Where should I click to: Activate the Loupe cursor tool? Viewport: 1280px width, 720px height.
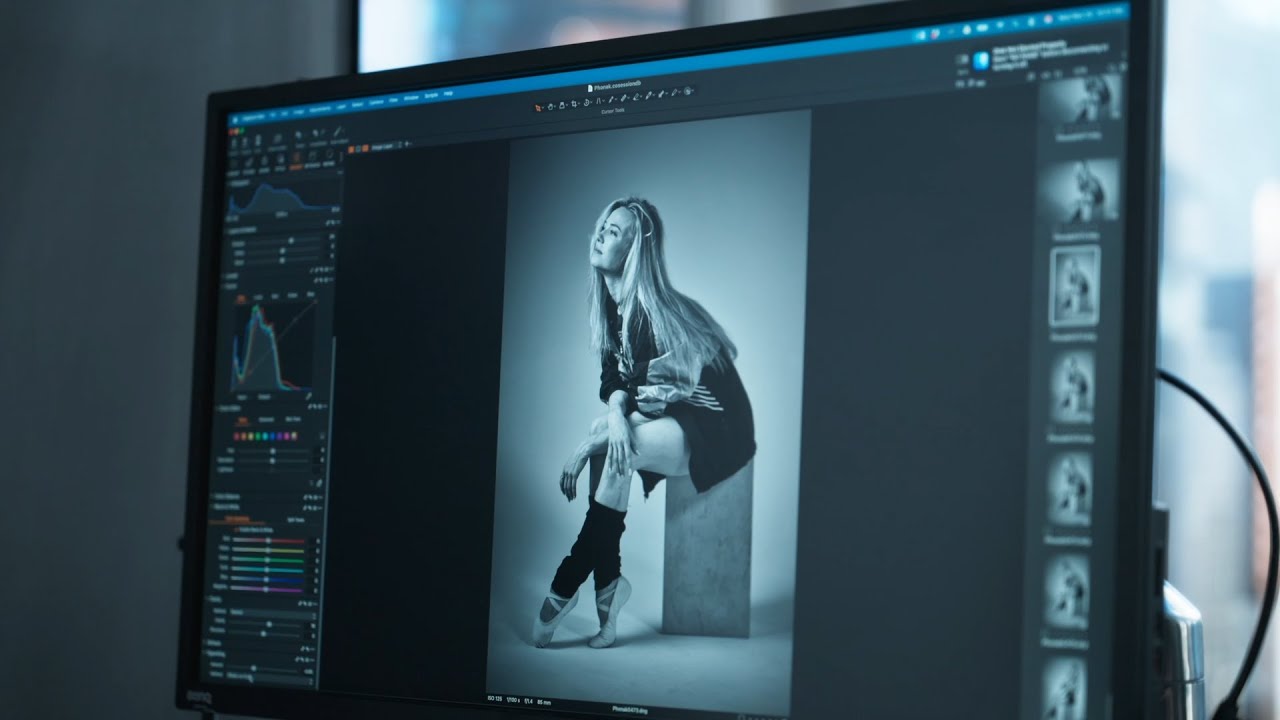point(562,106)
